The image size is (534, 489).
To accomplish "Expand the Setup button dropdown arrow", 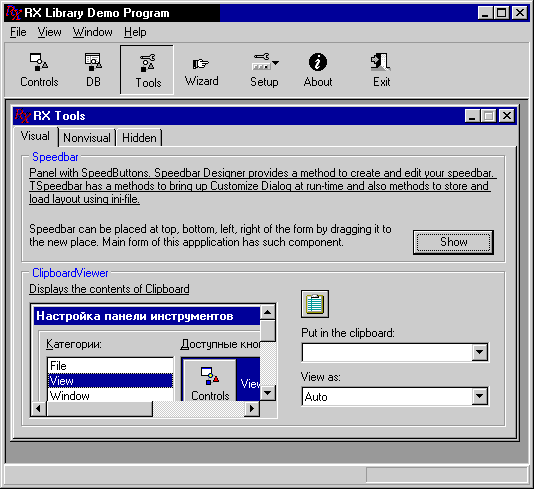I will pyautogui.click(x=276, y=63).
